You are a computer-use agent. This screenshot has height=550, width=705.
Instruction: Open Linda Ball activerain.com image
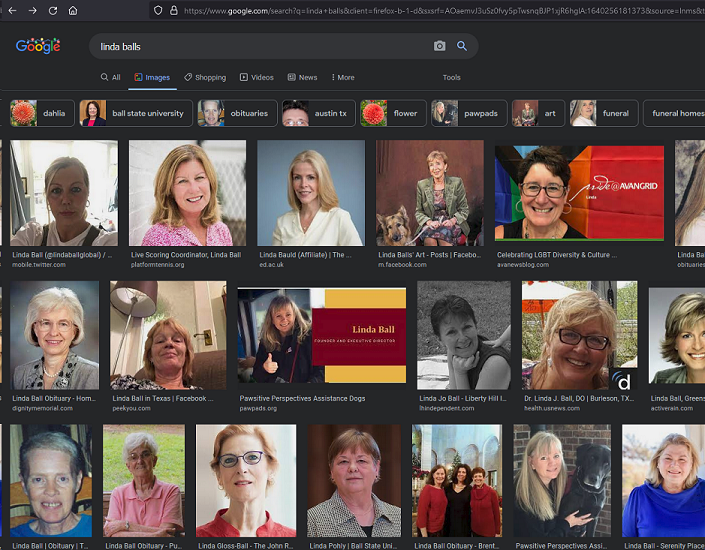(x=677, y=335)
